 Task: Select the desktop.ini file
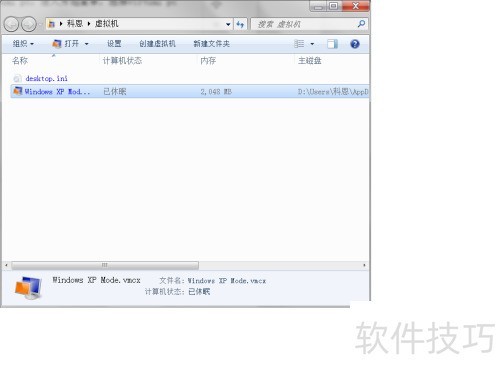point(46,78)
